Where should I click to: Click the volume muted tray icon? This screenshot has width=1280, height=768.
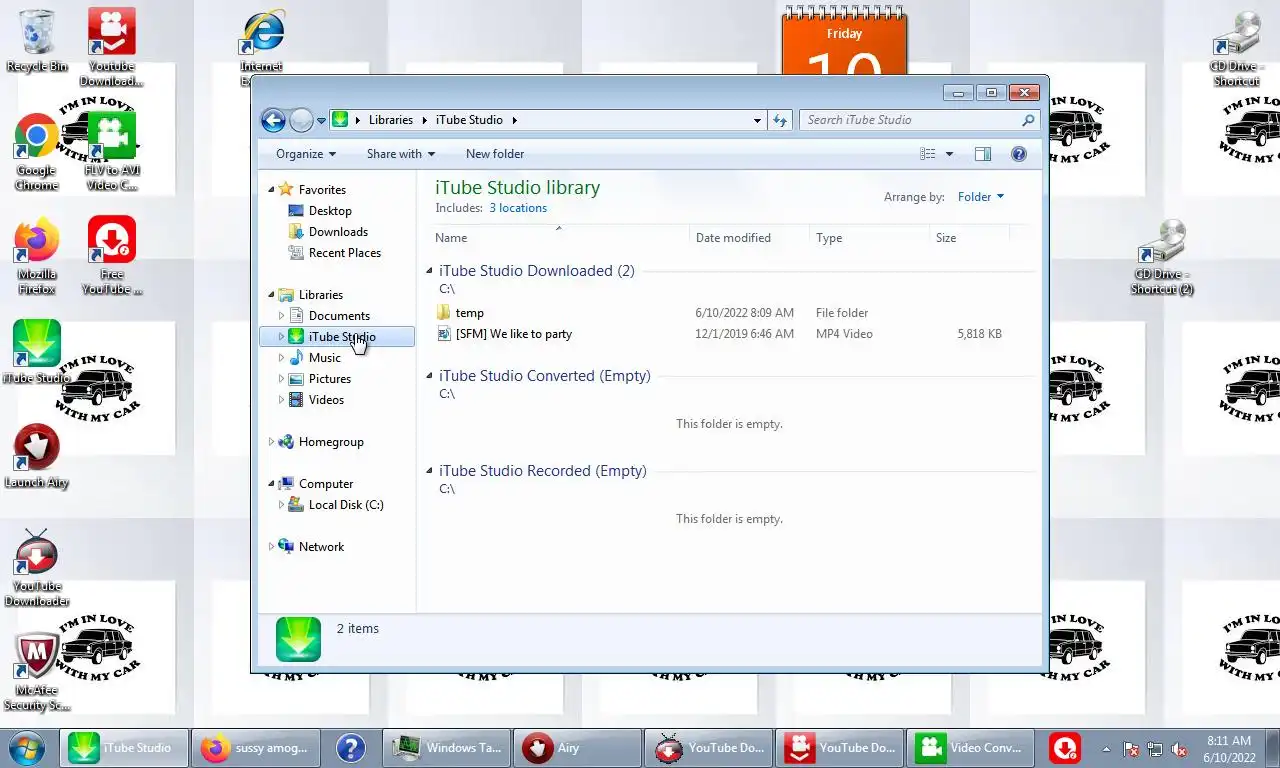(x=1179, y=749)
